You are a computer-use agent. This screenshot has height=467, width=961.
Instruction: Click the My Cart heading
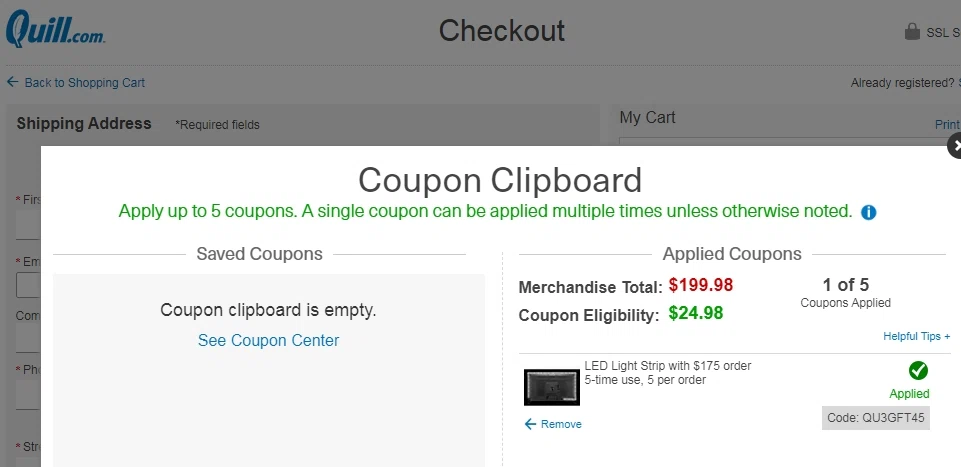coord(647,117)
